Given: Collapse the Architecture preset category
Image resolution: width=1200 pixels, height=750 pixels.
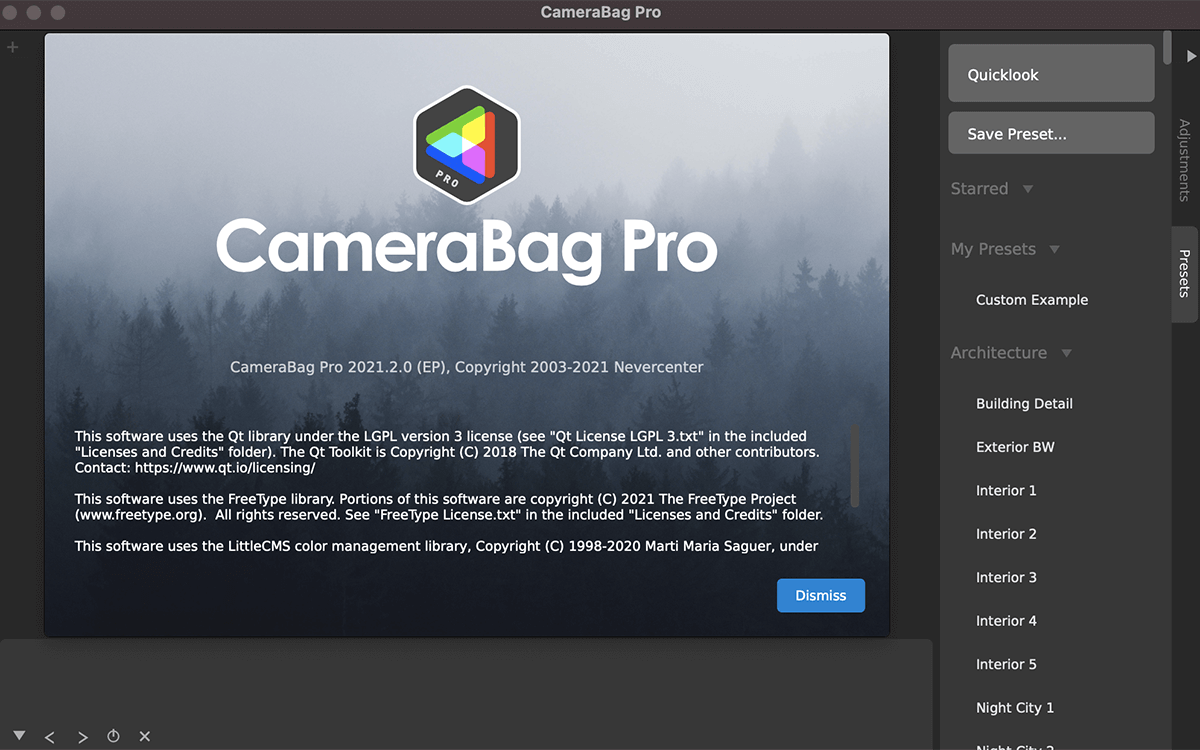Looking at the screenshot, I should click(x=1066, y=353).
